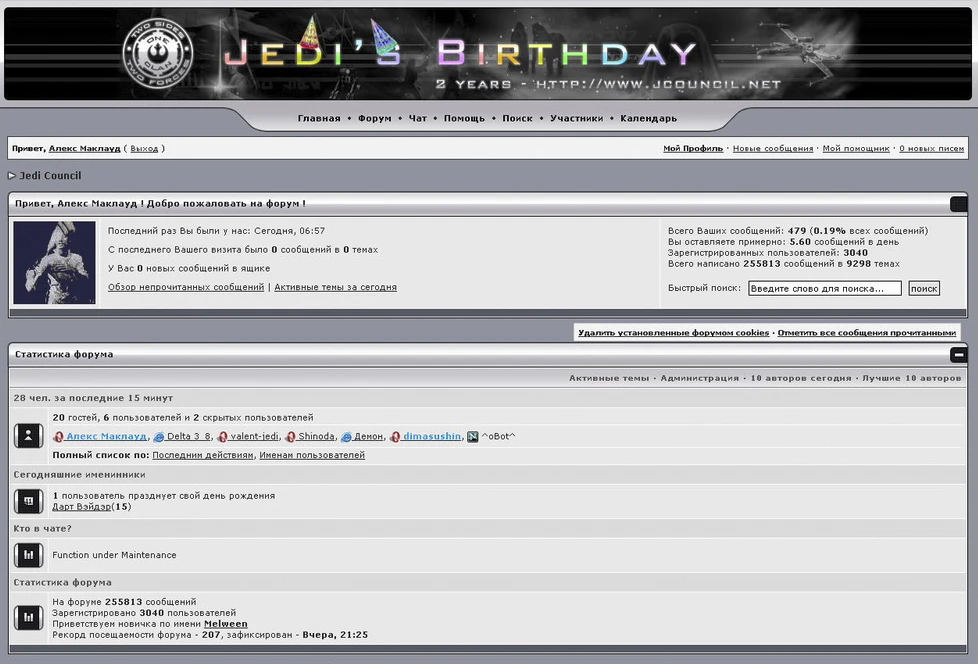Click Отметить все сообщения прочитанными

[866, 333]
